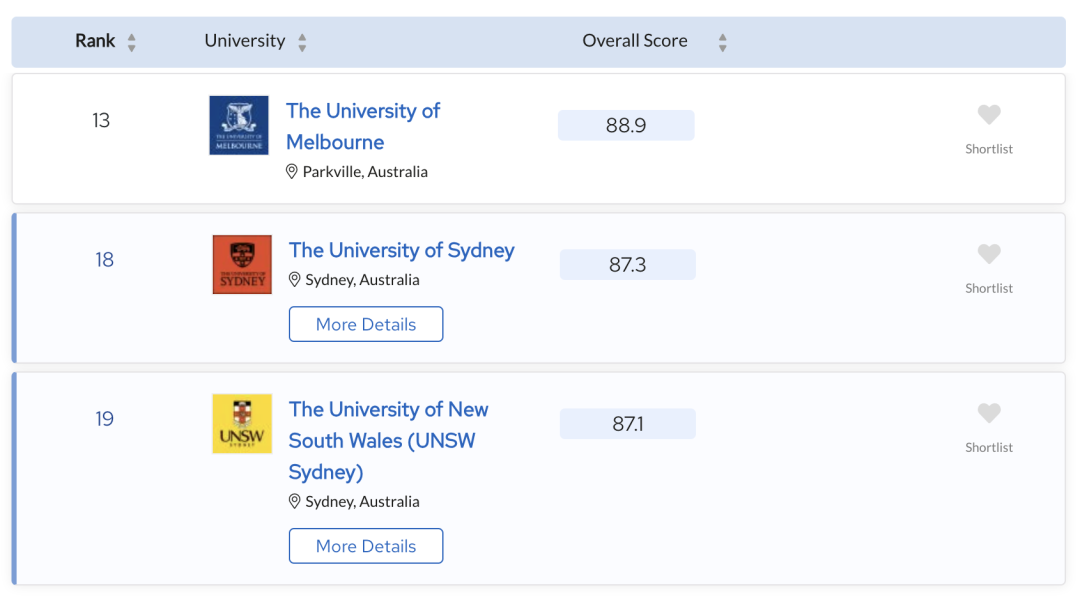Shortlist University of Melbourne with heart icon
1080x597 pixels.
(x=989, y=114)
